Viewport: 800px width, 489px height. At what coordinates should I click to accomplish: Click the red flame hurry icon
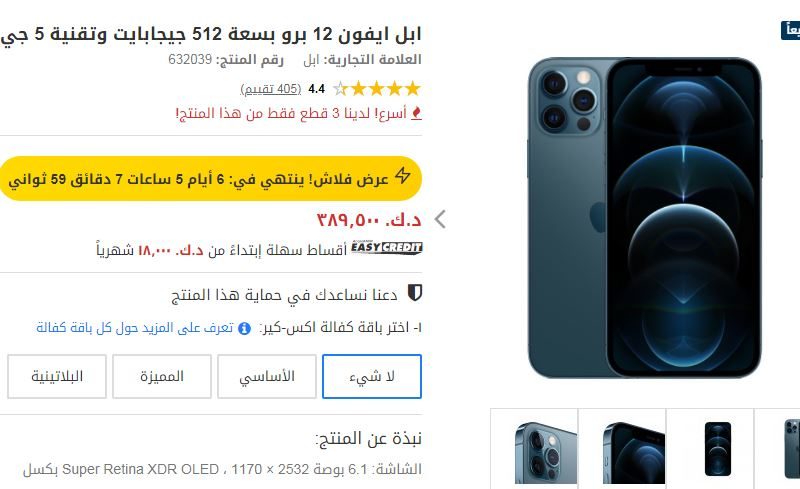[417, 113]
